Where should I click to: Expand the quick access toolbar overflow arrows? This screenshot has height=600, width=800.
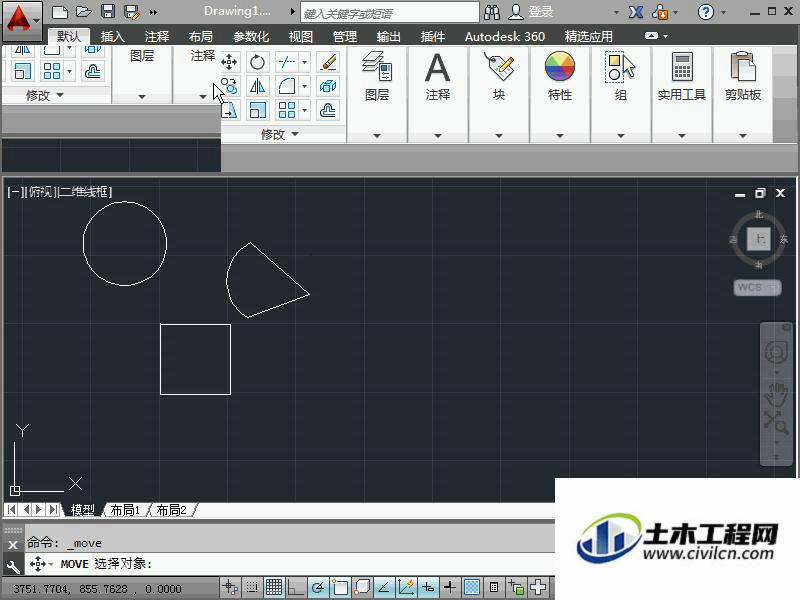[x=154, y=12]
